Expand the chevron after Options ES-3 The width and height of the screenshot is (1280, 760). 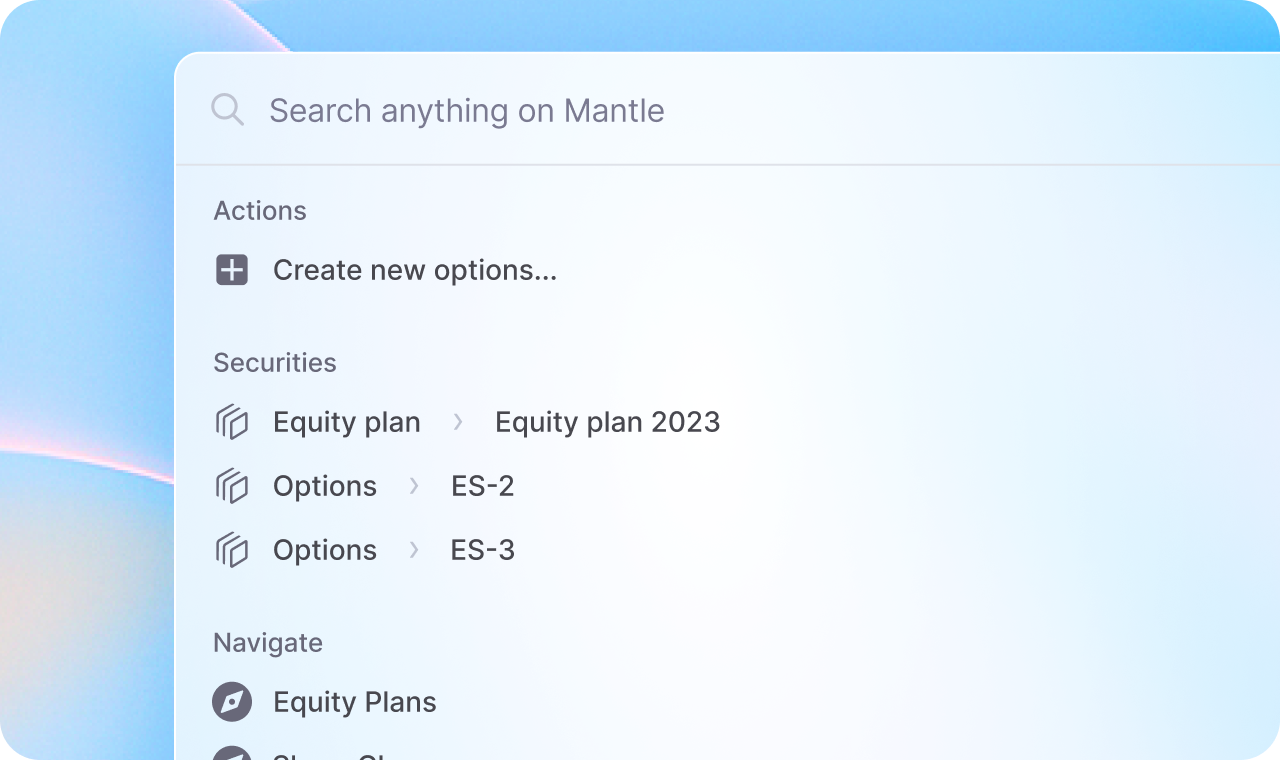[x=414, y=550]
